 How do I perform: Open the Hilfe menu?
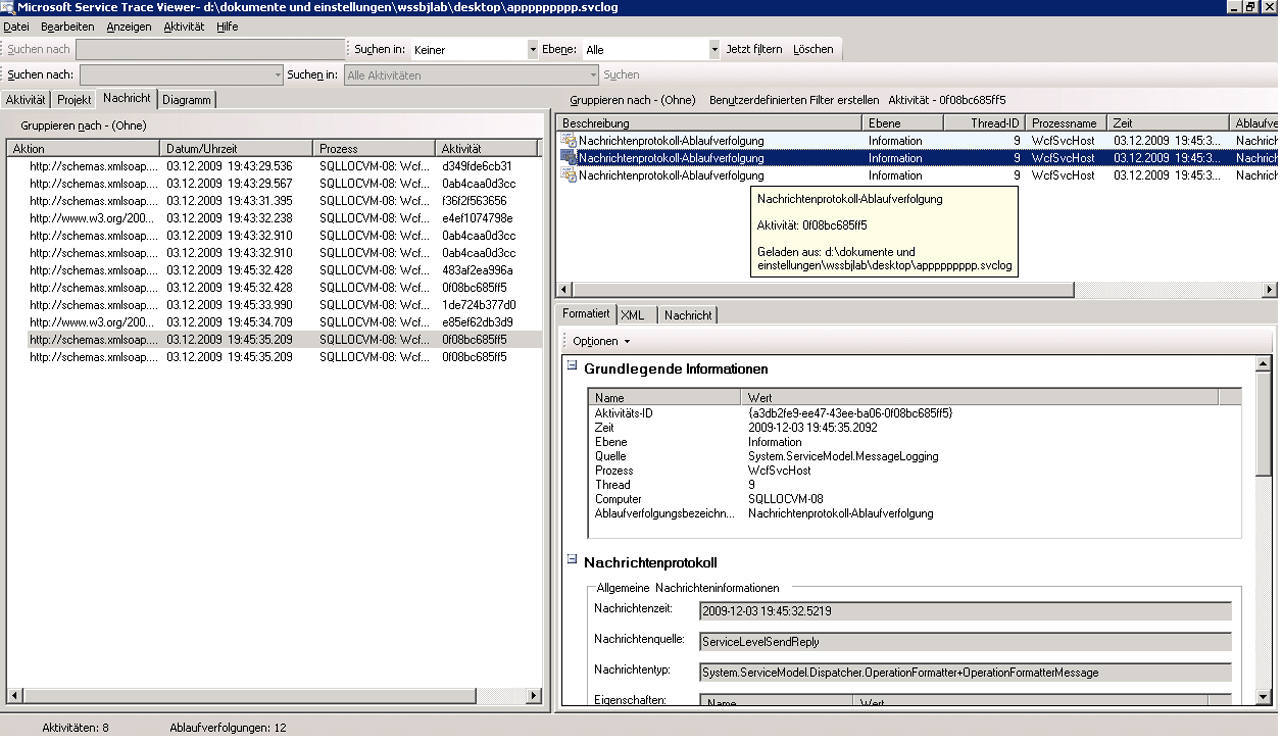[x=228, y=27]
